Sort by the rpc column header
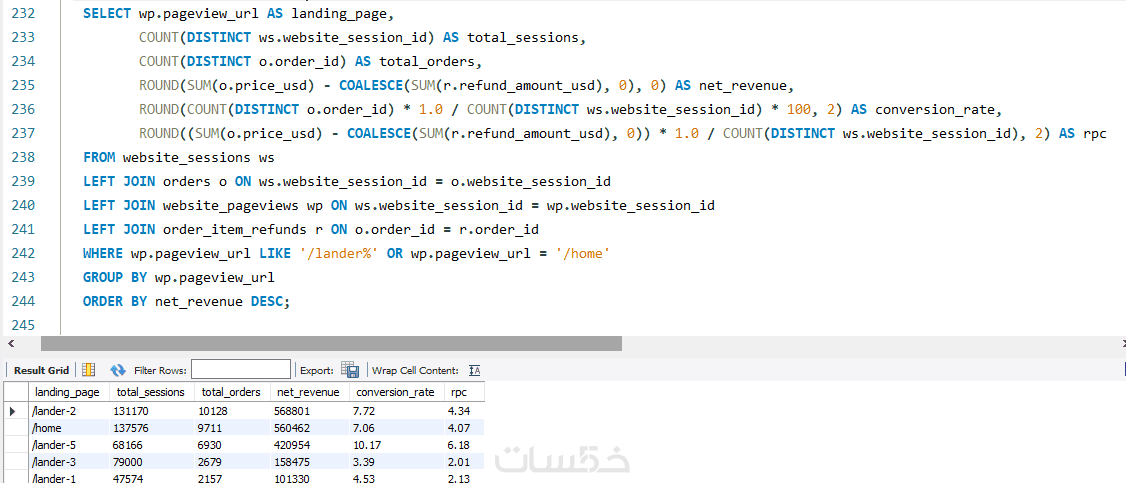Image resolution: width=1126 pixels, height=483 pixels. (465, 392)
